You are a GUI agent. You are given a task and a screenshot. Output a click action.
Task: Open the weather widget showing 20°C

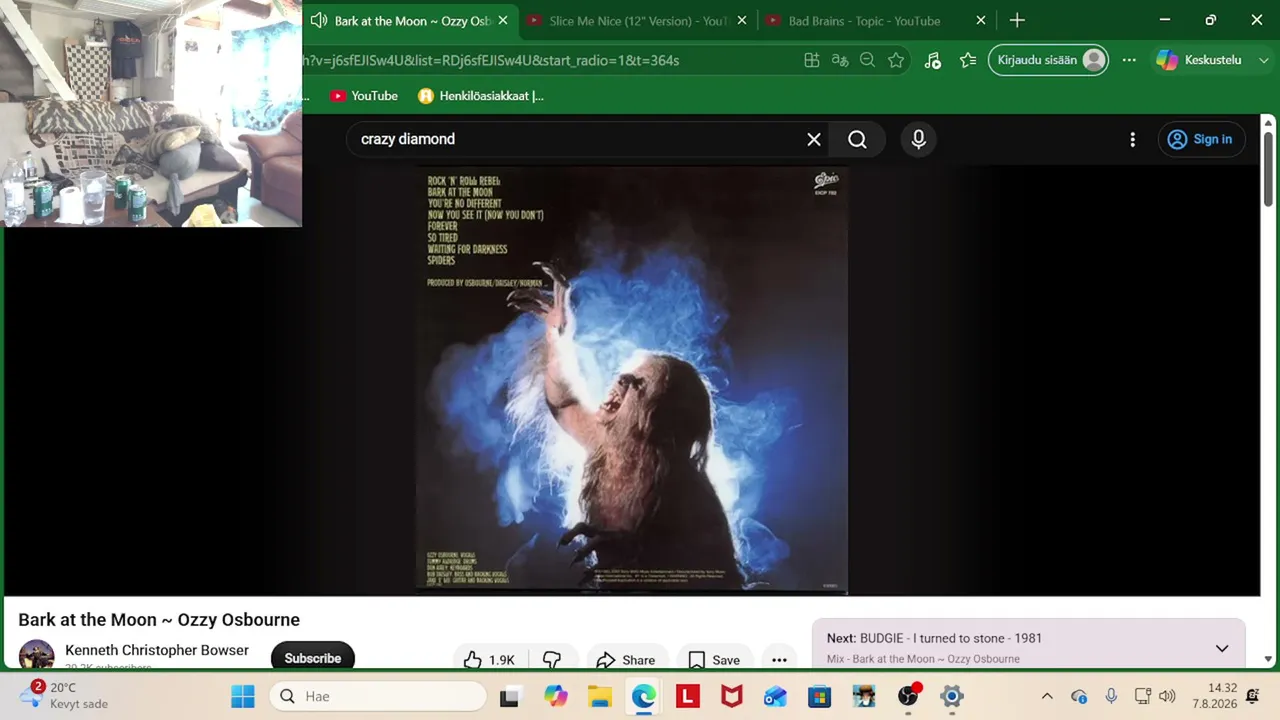pyautogui.click(x=66, y=696)
